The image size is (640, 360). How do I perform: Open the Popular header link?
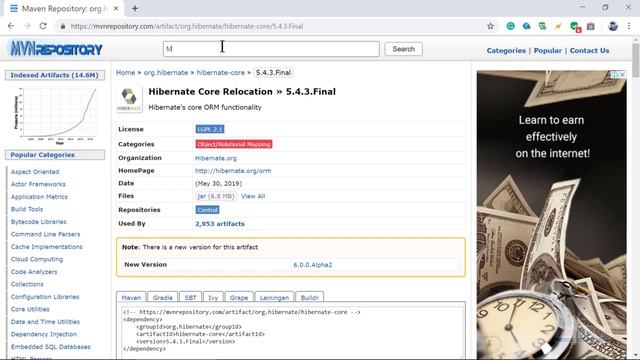[x=547, y=51]
